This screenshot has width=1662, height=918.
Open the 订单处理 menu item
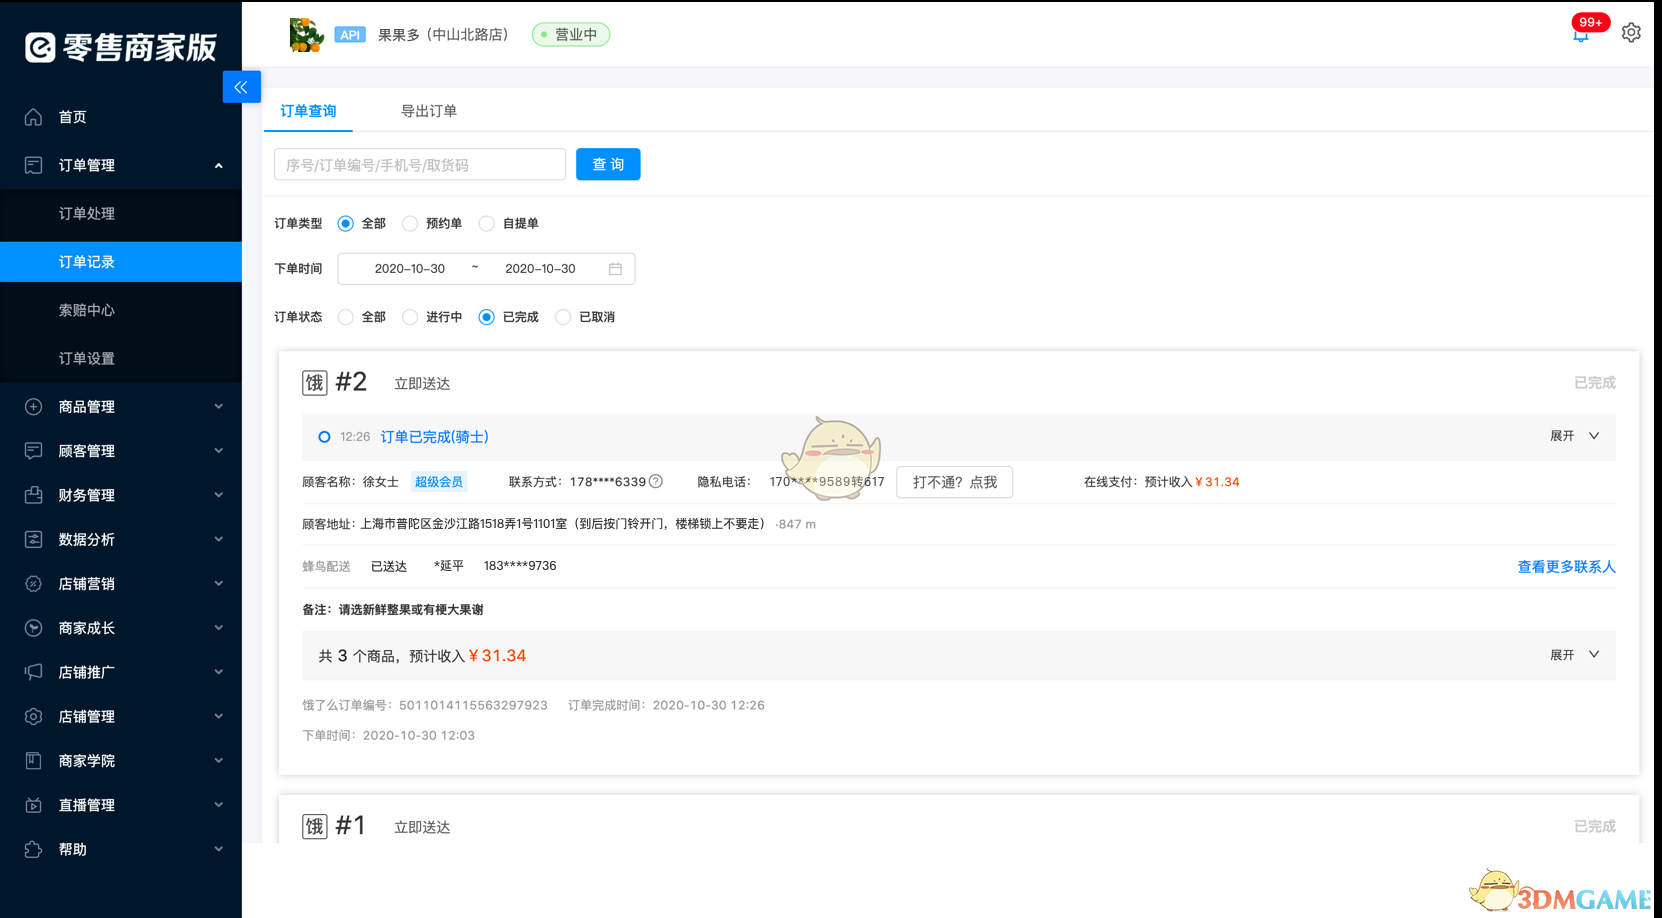pos(86,214)
